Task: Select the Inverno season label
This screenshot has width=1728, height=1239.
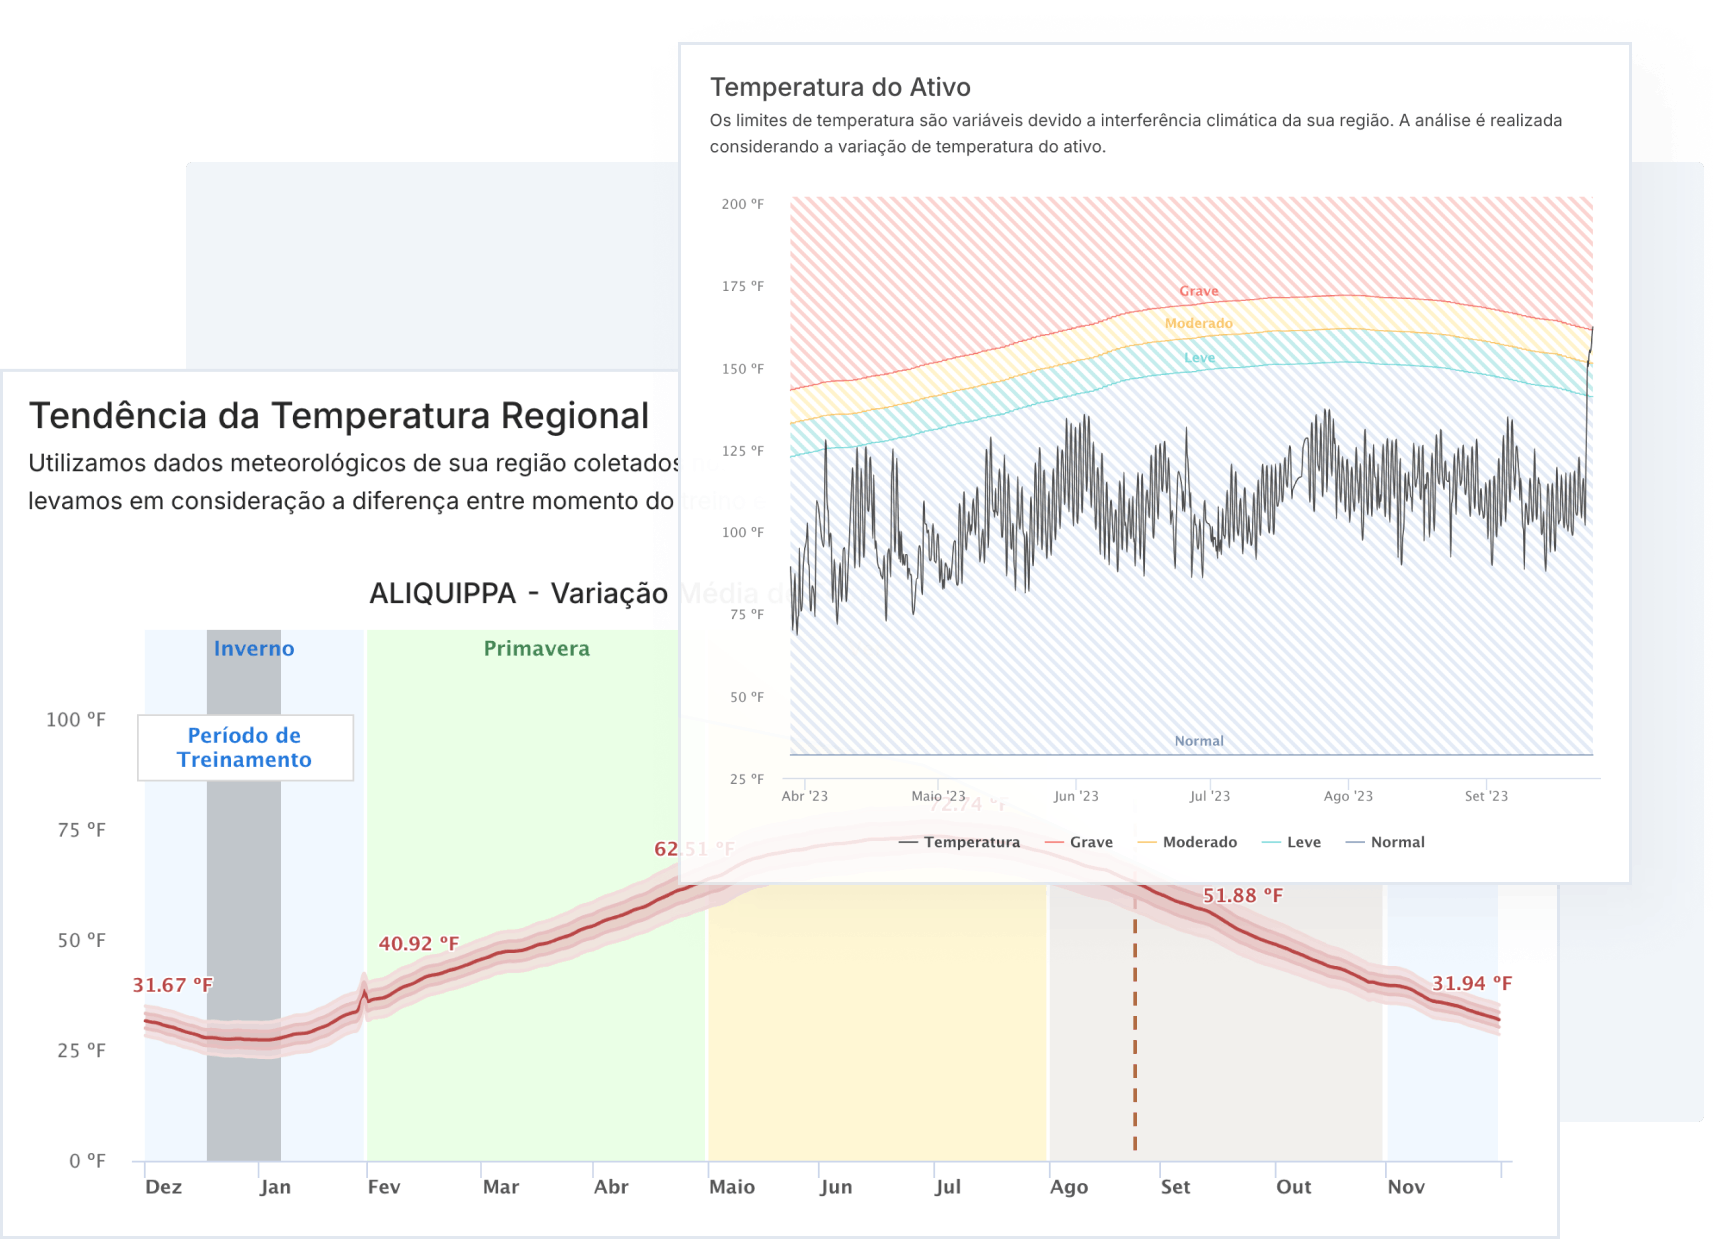Action: click(254, 648)
